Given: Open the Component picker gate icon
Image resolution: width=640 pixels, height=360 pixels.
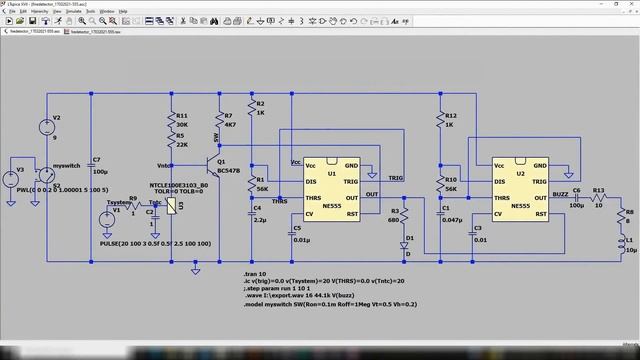Looking at the screenshot, I should pyautogui.click(x=322, y=21).
